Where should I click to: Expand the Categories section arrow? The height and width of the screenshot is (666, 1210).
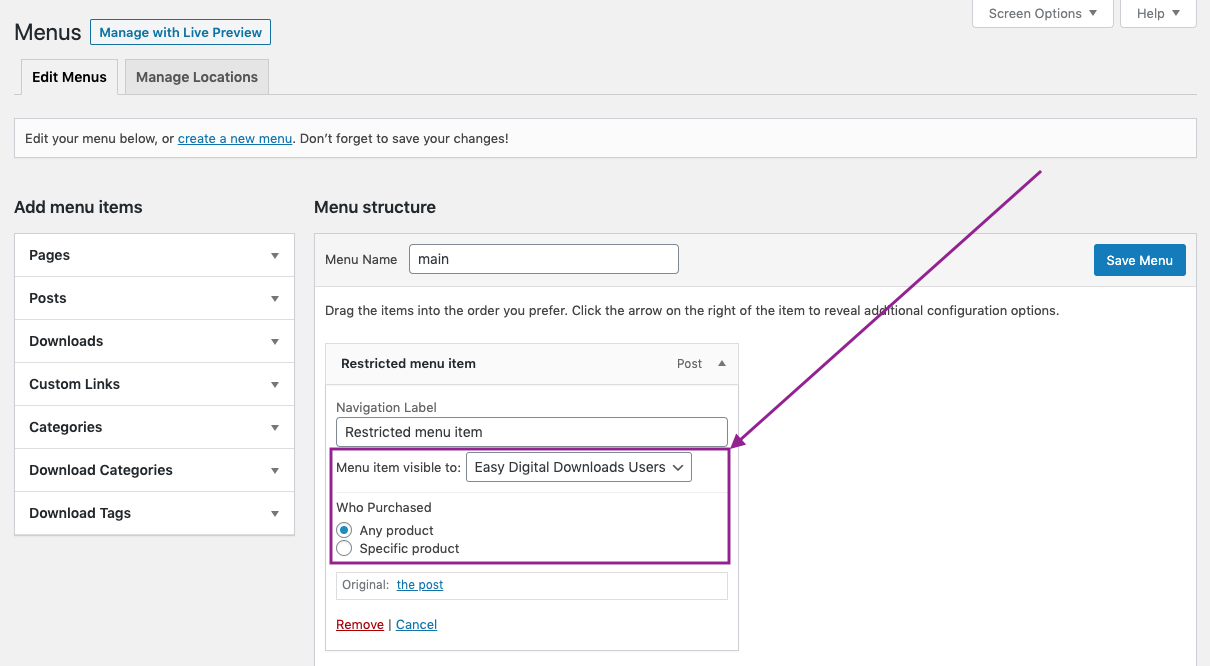coord(275,428)
